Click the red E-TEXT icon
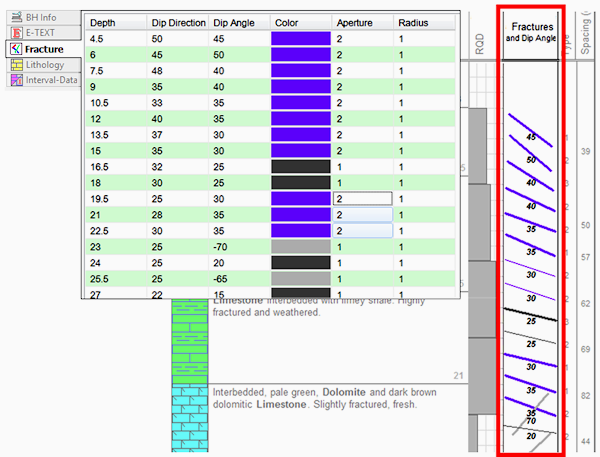The width and height of the screenshot is (600, 457). coord(16,33)
